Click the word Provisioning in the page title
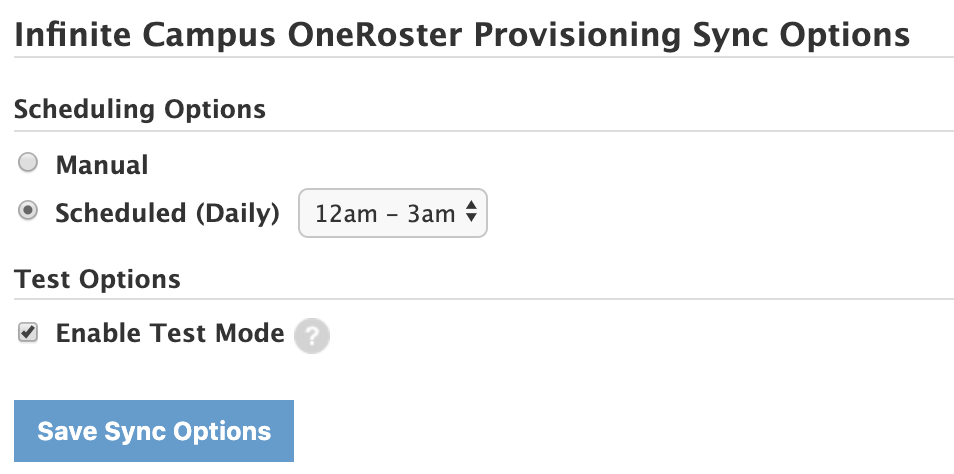 pyautogui.click(x=577, y=36)
